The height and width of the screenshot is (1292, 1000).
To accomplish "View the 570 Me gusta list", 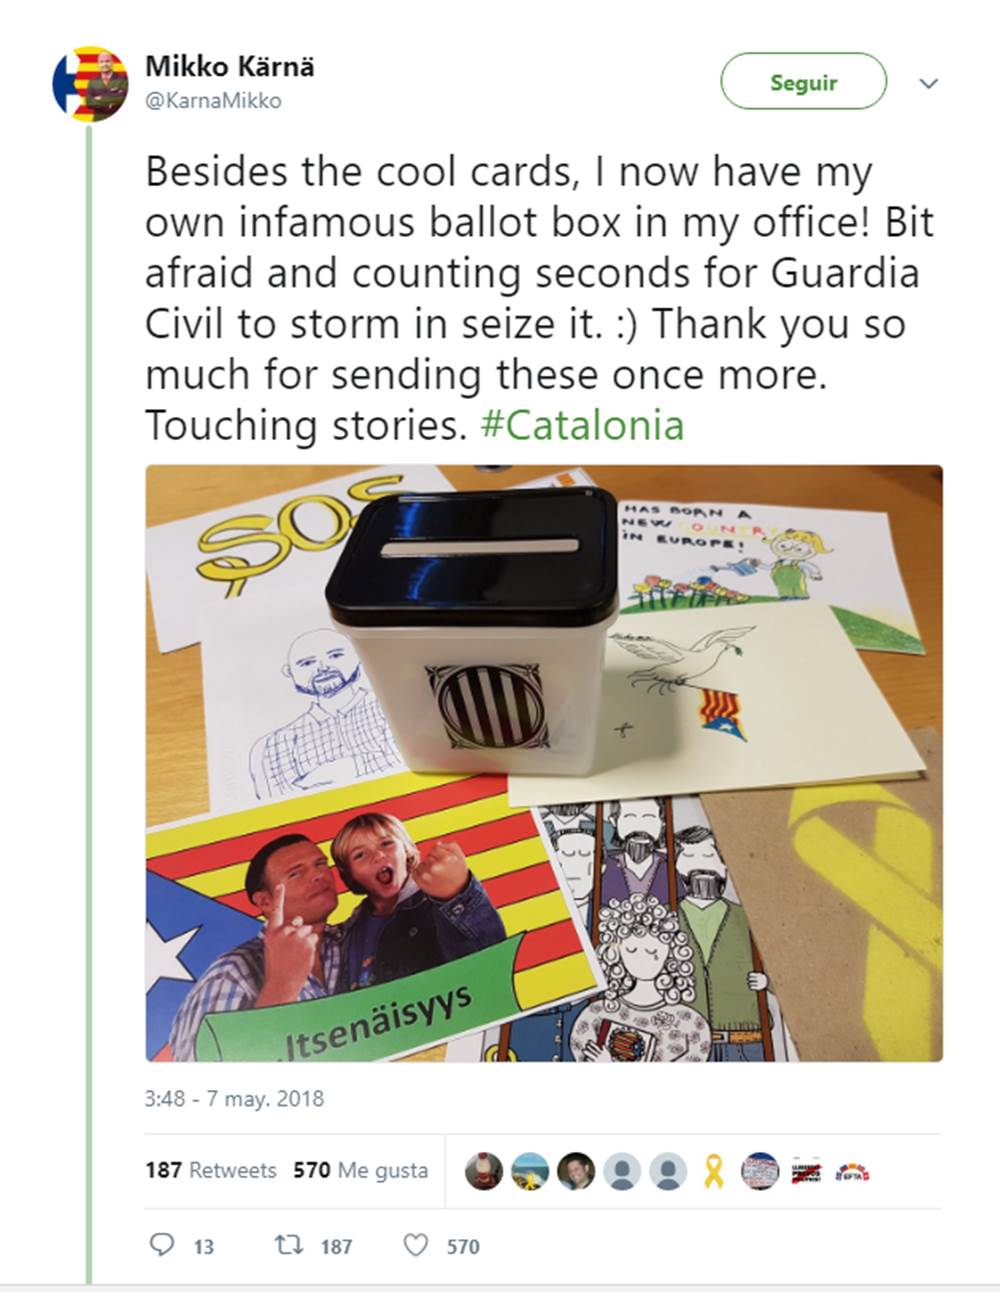I will tap(361, 1170).
